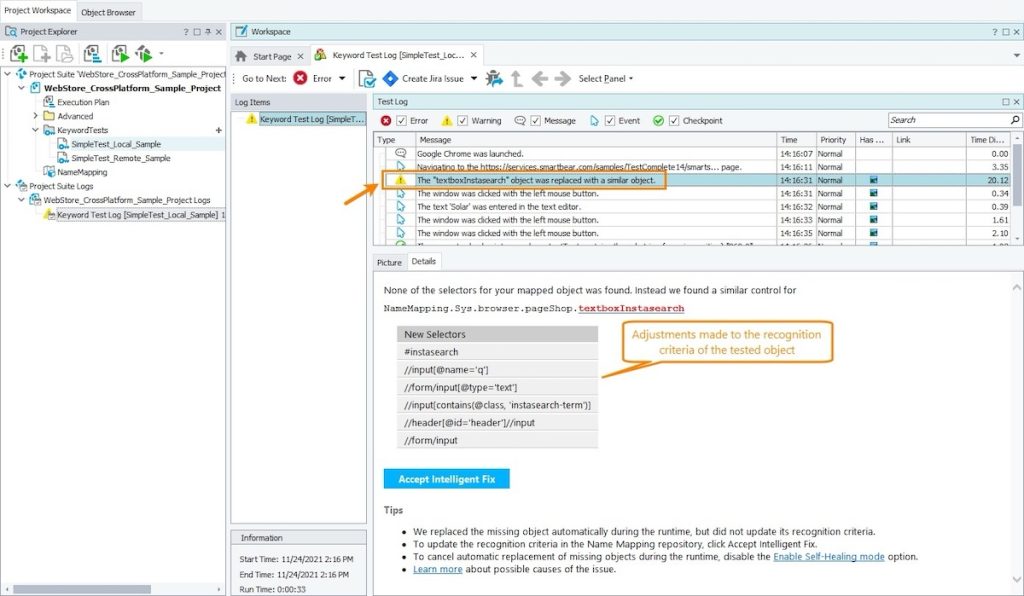1024x596 pixels.
Task: Open the Picture tab
Action: coord(389,262)
